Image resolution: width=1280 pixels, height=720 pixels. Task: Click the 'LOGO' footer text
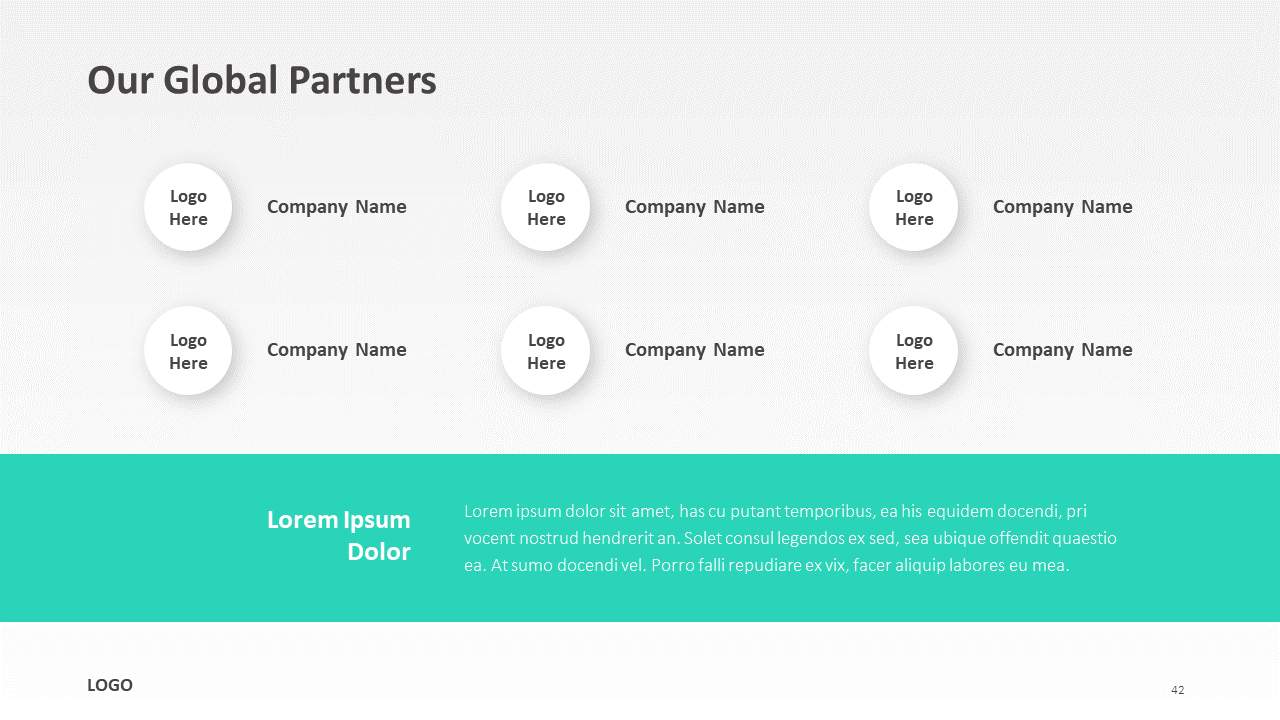coord(110,685)
